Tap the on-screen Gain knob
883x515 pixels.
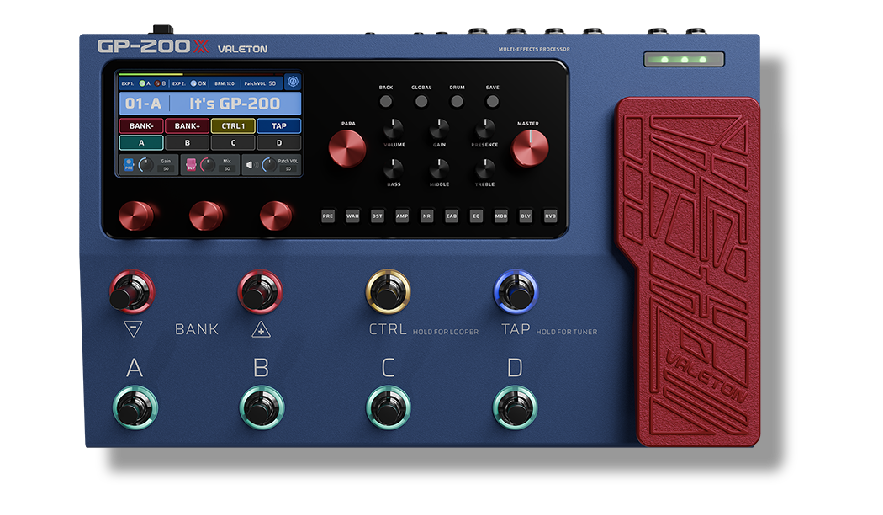(x=146, y=165)
